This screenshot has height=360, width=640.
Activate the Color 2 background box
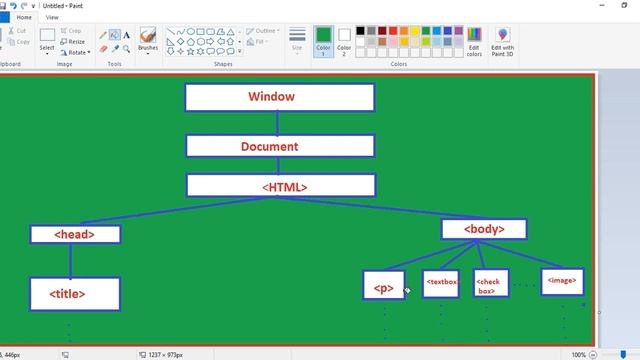344,41
